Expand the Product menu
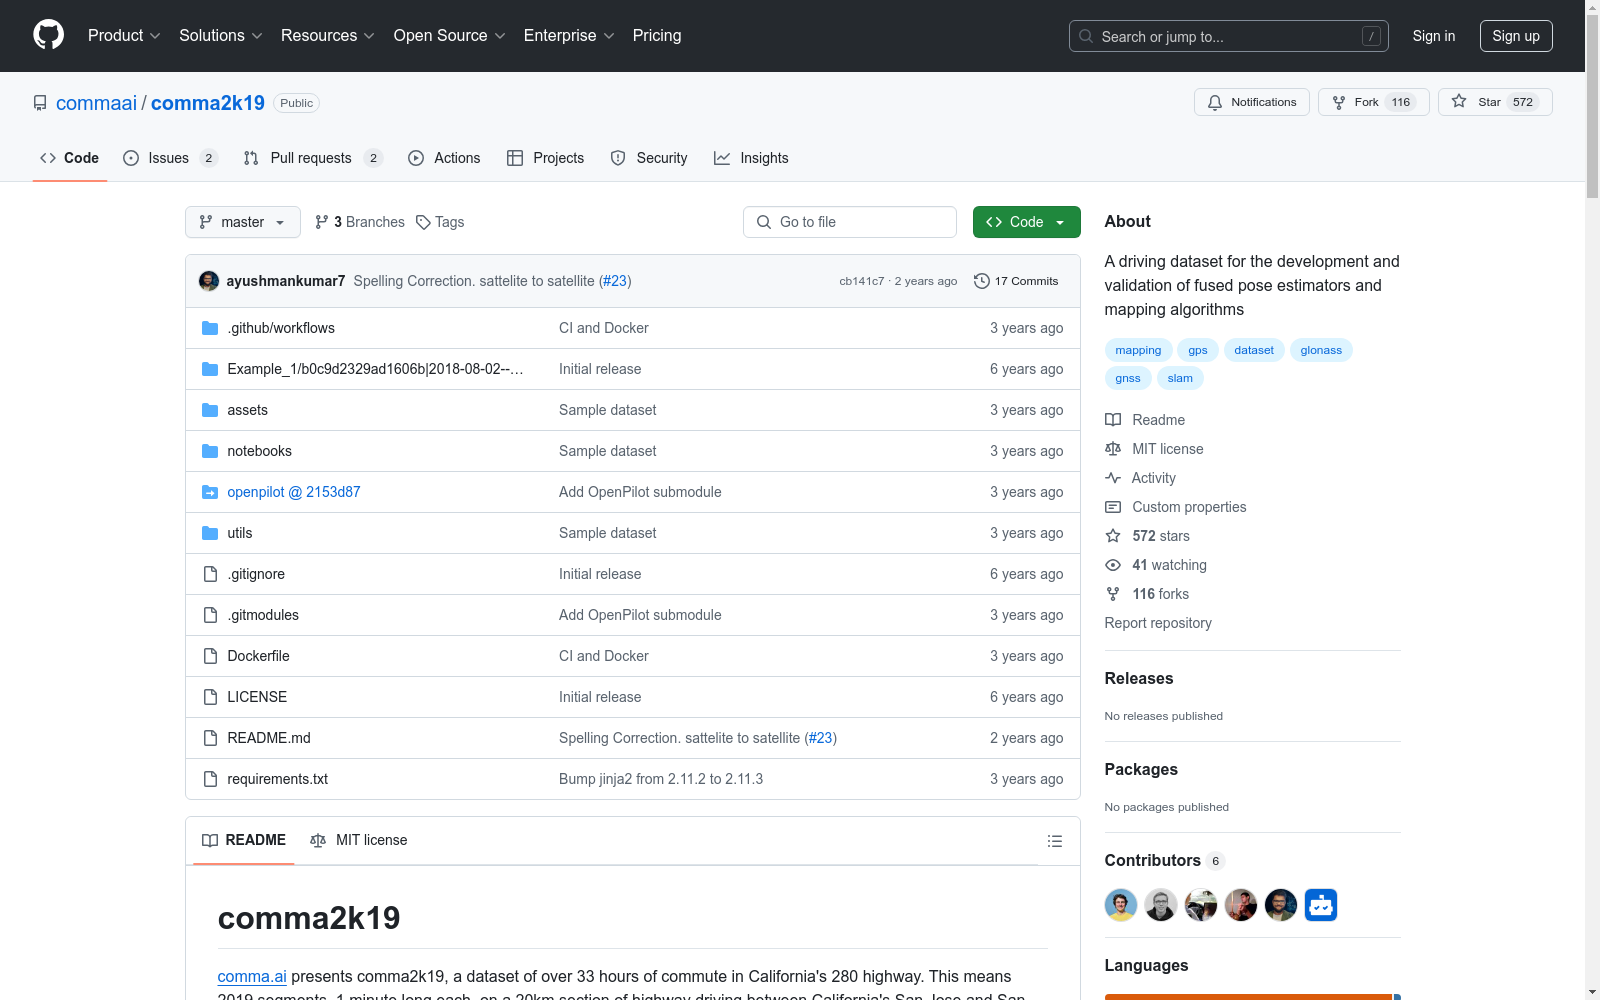Image resolution: width=1600 pixels, height=1000 pixels. click(x=124, y=36)
